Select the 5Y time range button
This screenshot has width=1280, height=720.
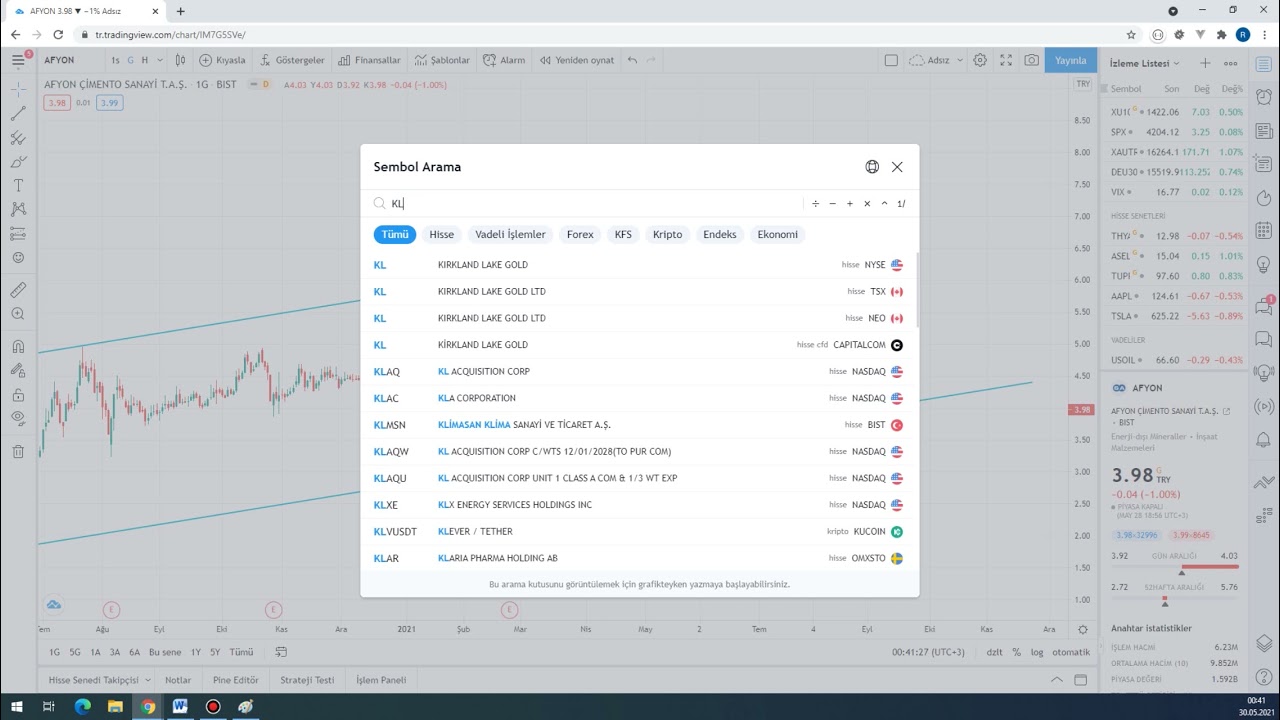click(215, 652)
